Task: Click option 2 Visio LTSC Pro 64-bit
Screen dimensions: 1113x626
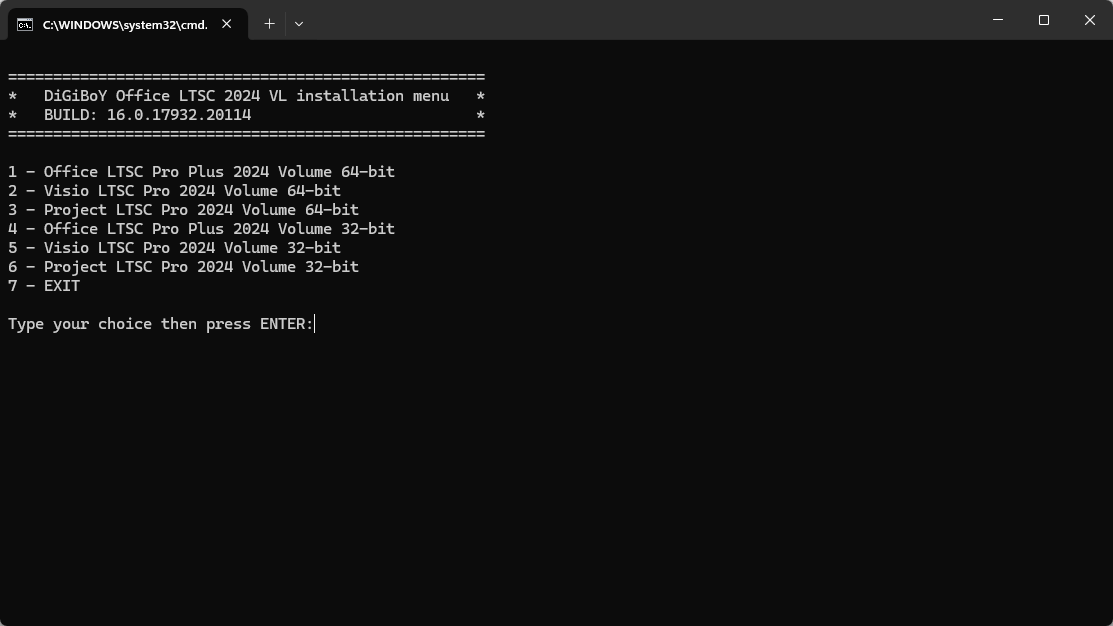Action: click(175, 191)
